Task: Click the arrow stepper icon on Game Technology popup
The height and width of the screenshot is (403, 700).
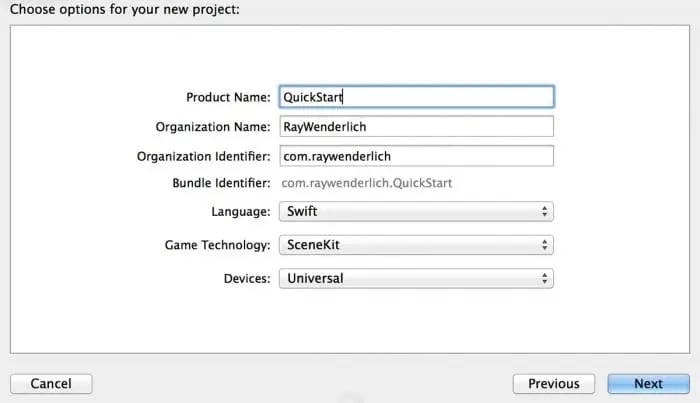Action: click(x=544, y=245)
